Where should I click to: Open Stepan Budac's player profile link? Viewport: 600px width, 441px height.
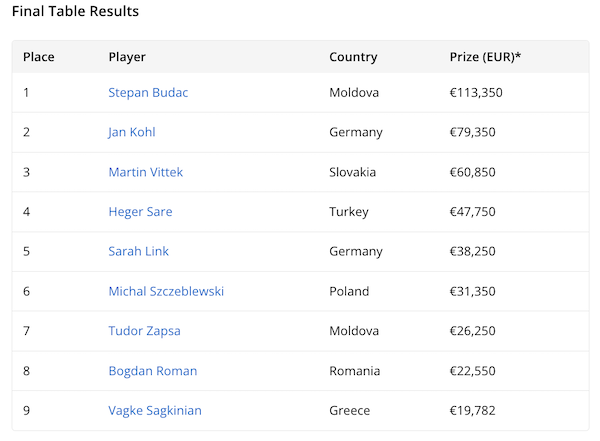pos(148,93)
